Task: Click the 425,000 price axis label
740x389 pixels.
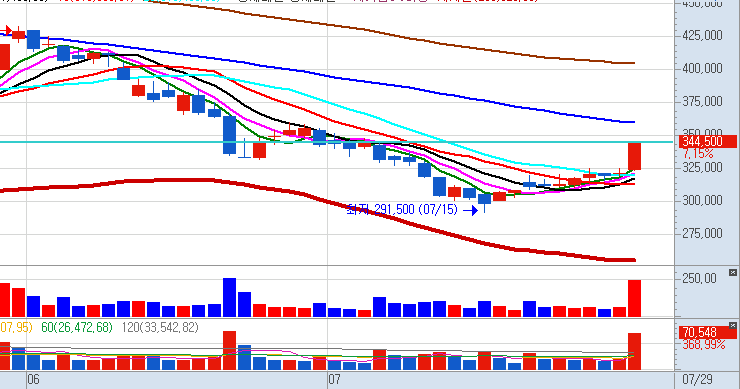Action: click(x=702, y=35)
